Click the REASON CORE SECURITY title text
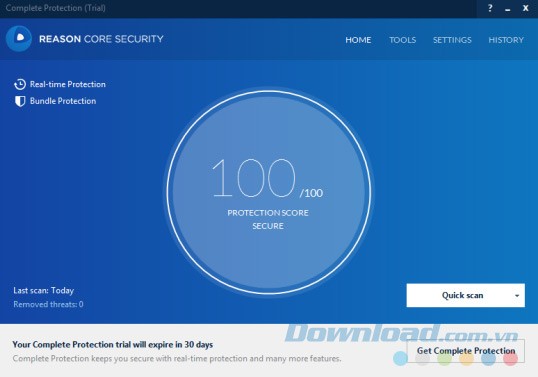 pyautogui.click(x=101, y=39)
